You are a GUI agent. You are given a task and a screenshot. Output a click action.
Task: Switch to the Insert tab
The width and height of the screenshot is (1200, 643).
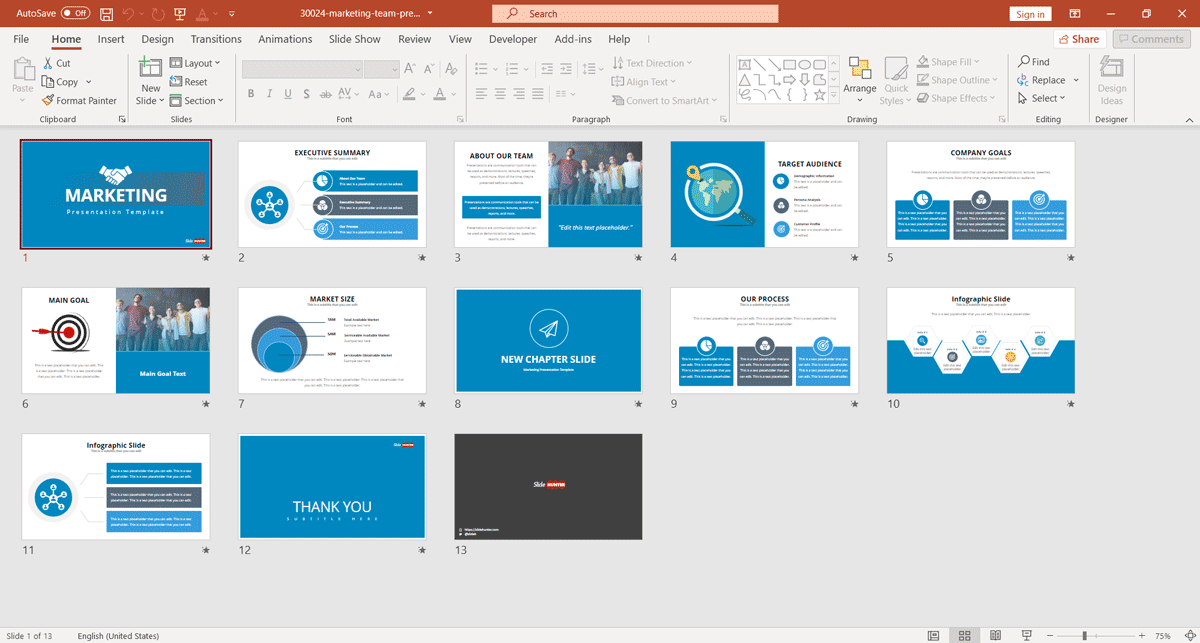(x=111, y=39)
